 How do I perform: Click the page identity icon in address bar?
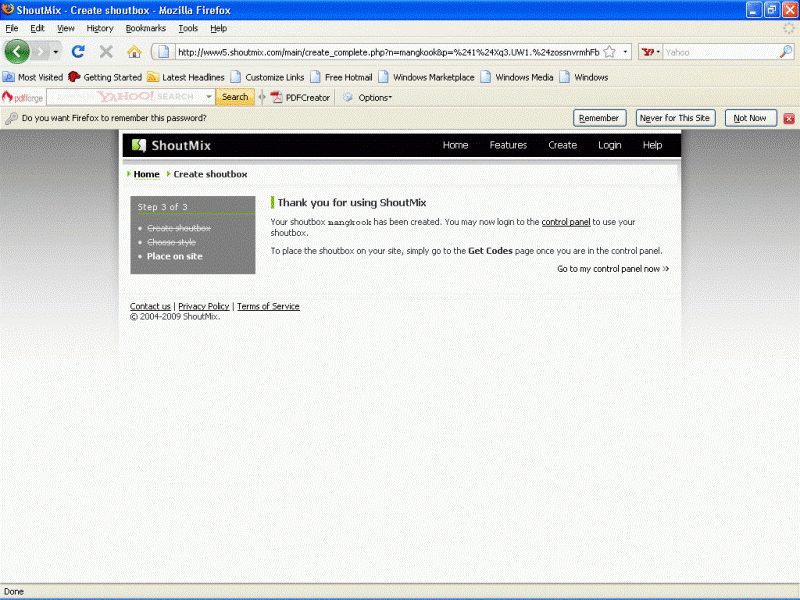coord(163,52)
